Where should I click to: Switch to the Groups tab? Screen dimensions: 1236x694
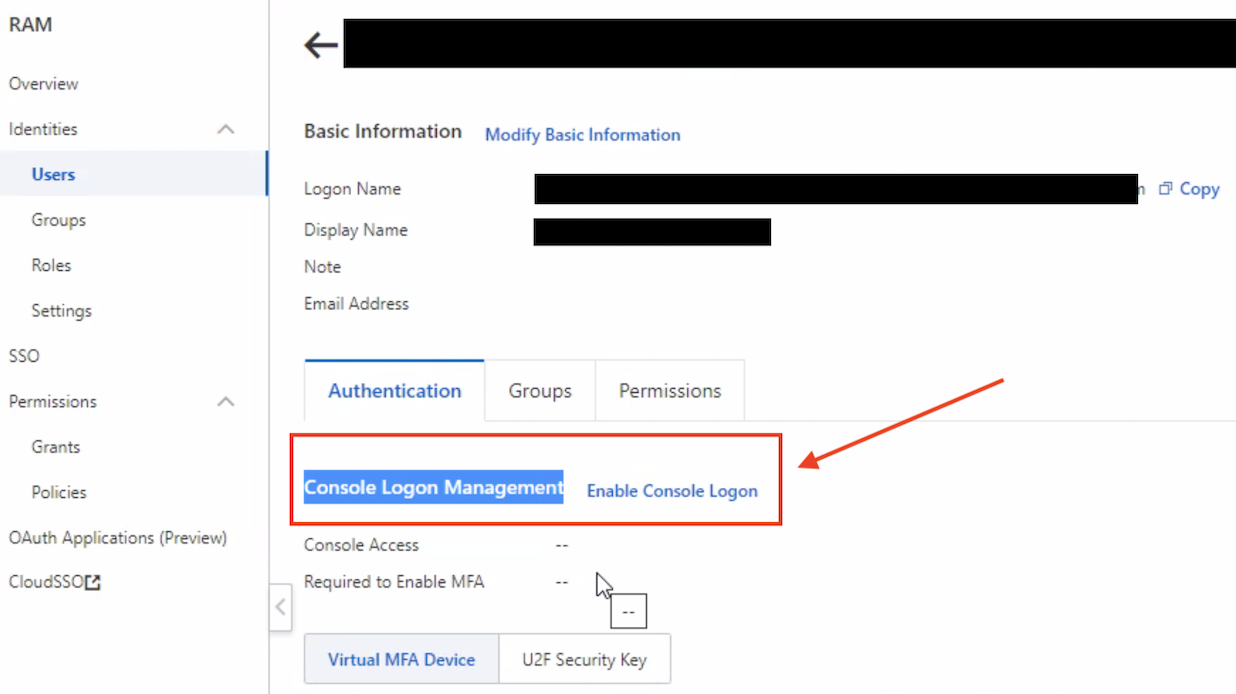coord(540,391)
